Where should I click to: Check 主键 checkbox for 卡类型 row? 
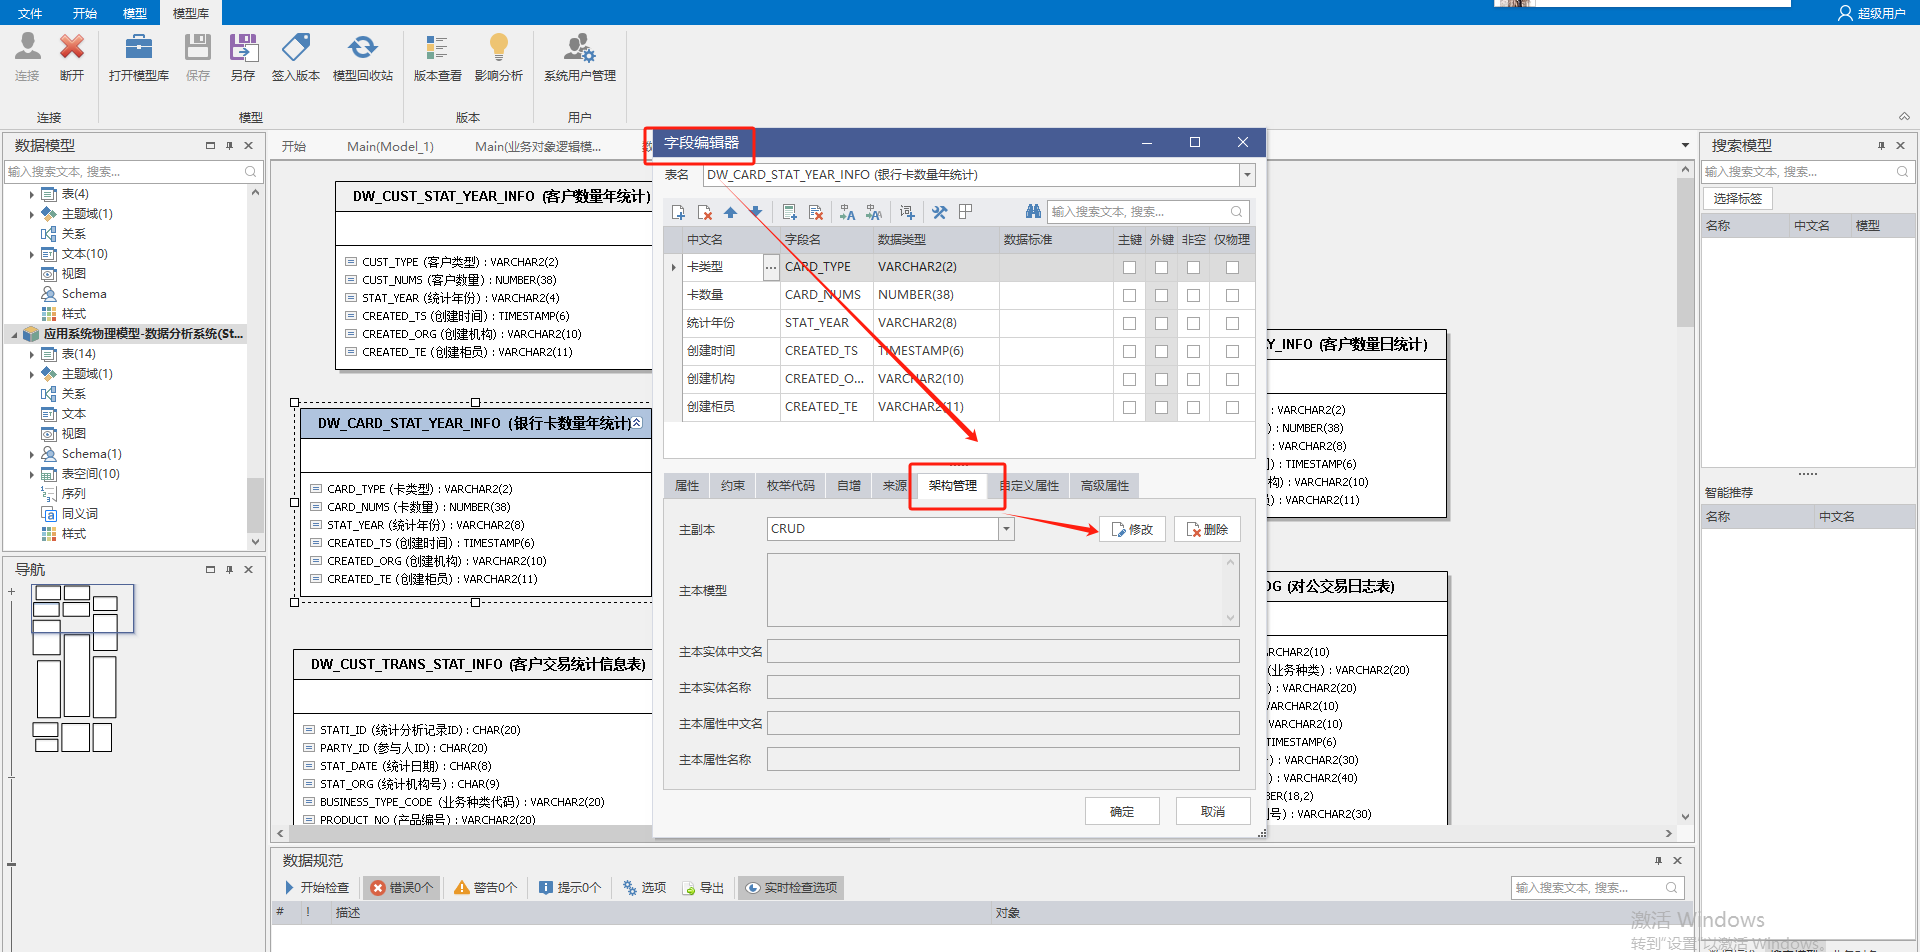coord(1129,267)
